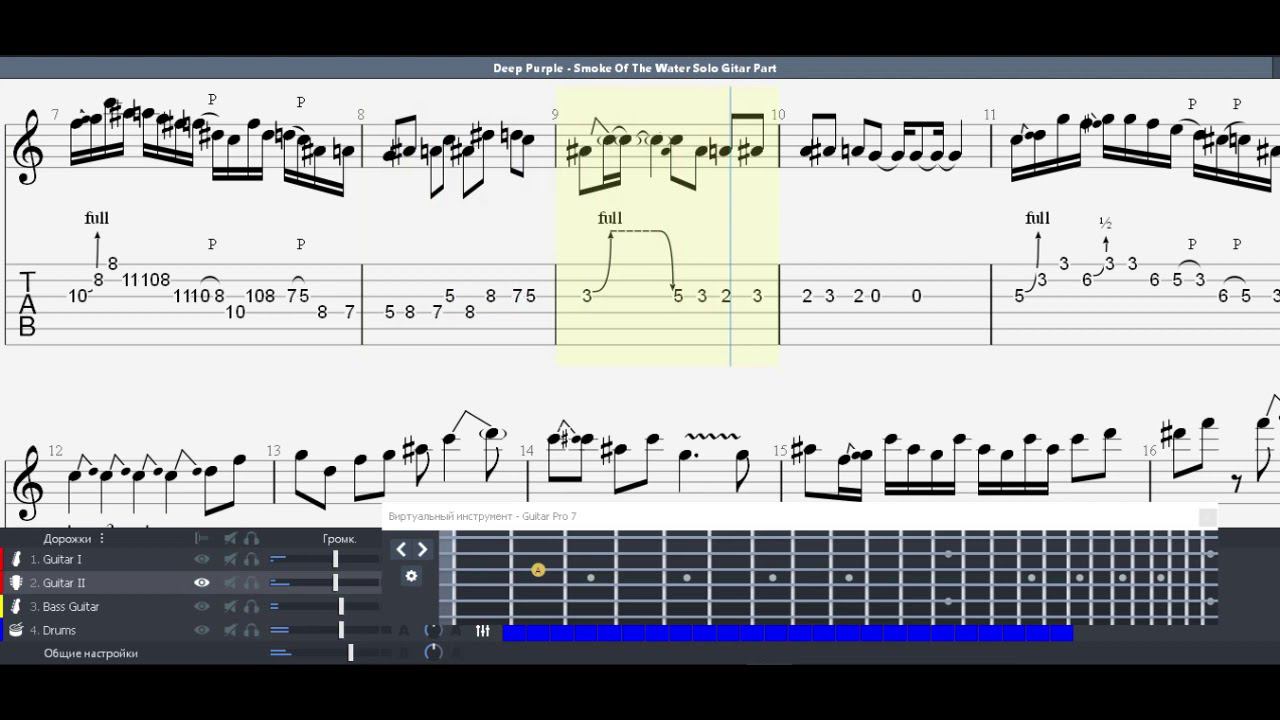Click the yellow A note marker on the fretboard

click(538, 570)
